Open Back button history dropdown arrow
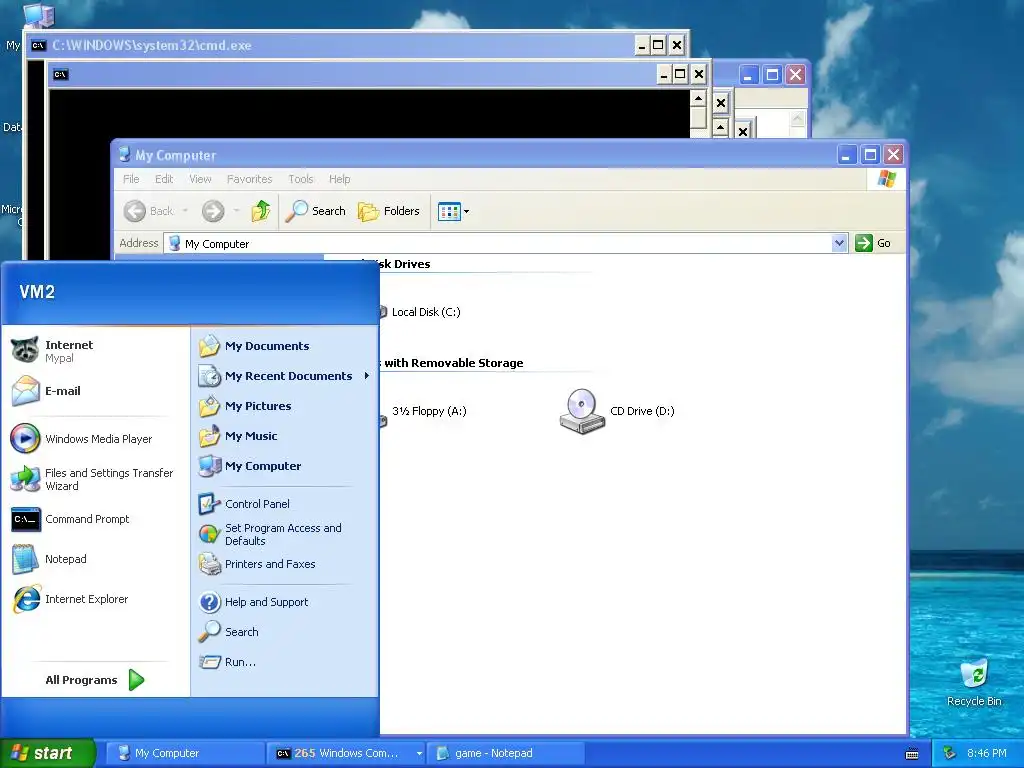The height and width of the screenshot is (768, 1024). tap(185, 211)
